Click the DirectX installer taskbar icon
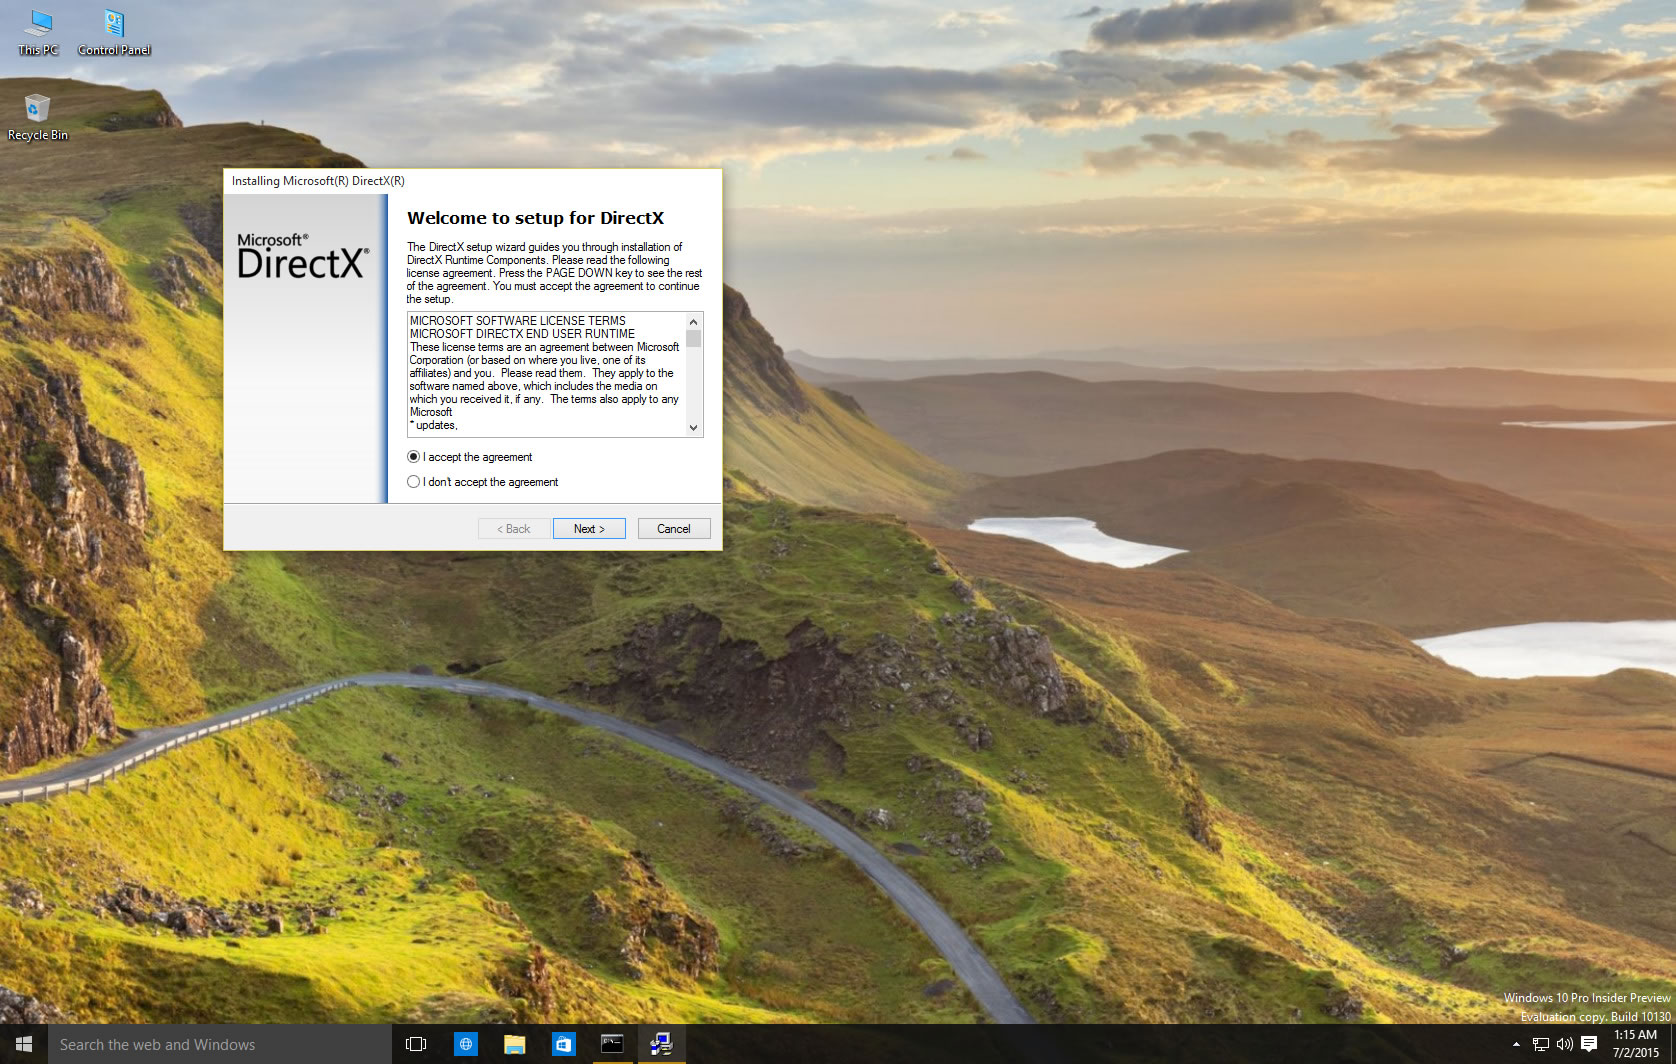This screenshot has width=1676, height=1064. click(x=661, y=1044)
